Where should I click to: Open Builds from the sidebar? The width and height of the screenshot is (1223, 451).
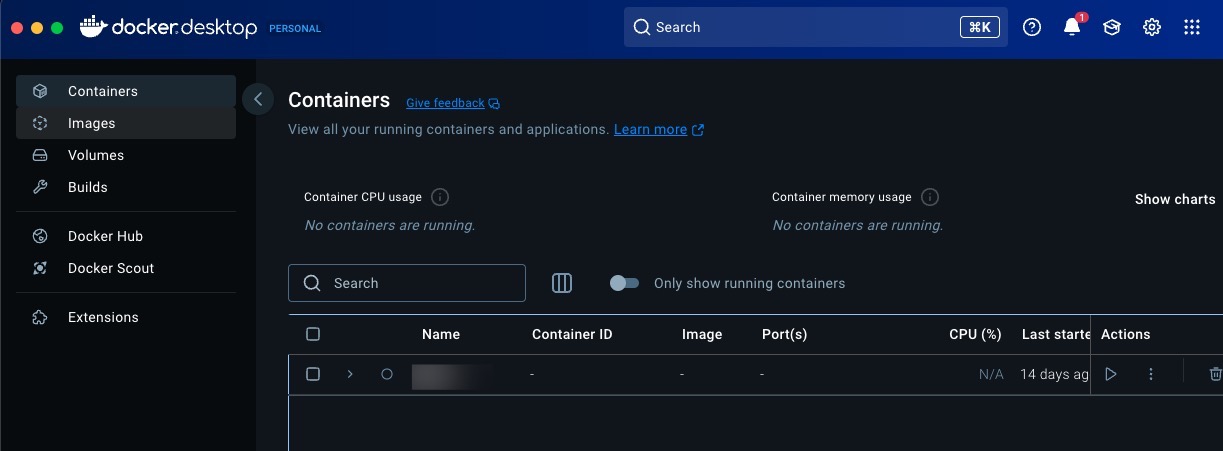pyautogui.click(x=126, y=187)
